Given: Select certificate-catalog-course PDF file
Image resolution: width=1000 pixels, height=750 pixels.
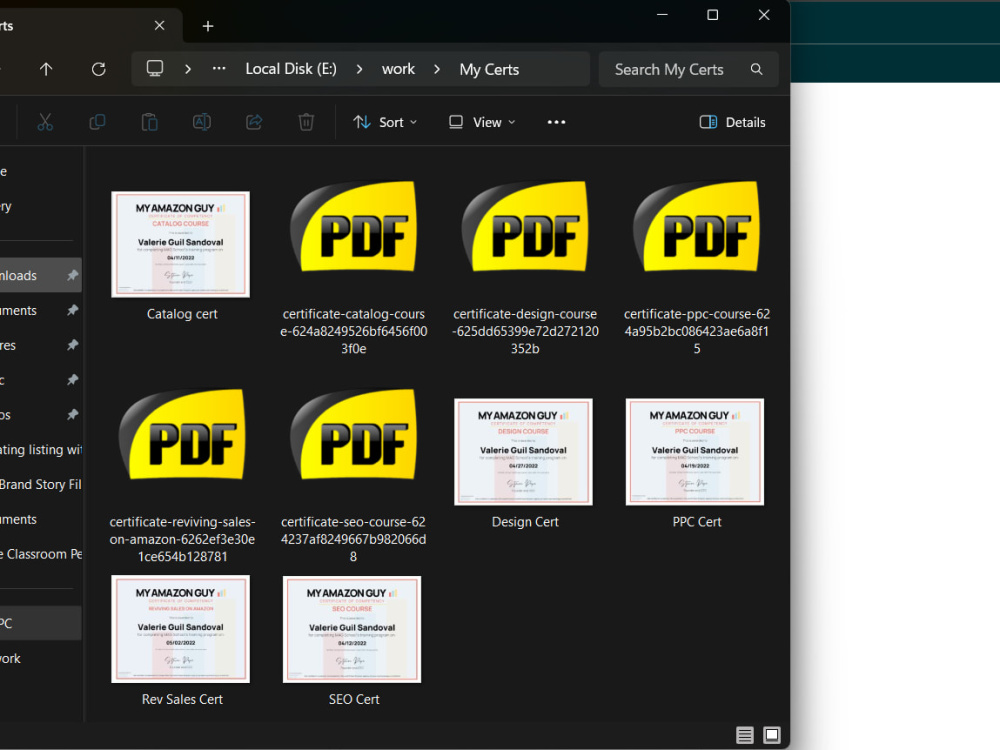Looking at the screenshot, I should pyautogui.click(x=354, y=268).
